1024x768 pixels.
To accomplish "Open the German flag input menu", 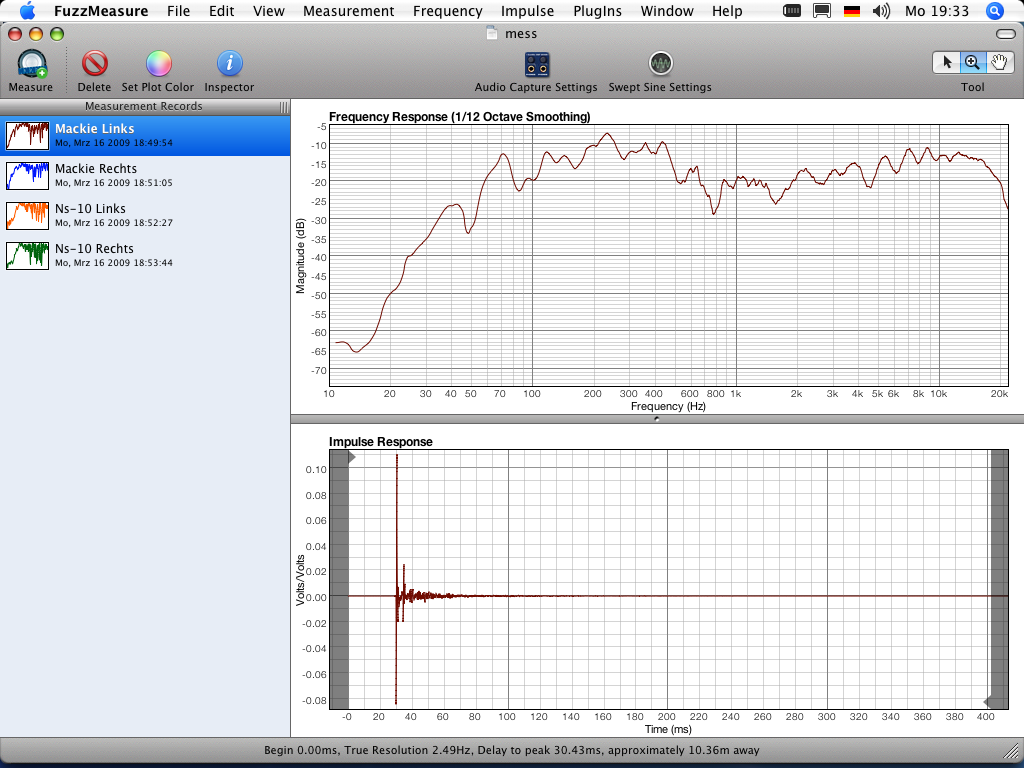I will (x=852, y=11).
